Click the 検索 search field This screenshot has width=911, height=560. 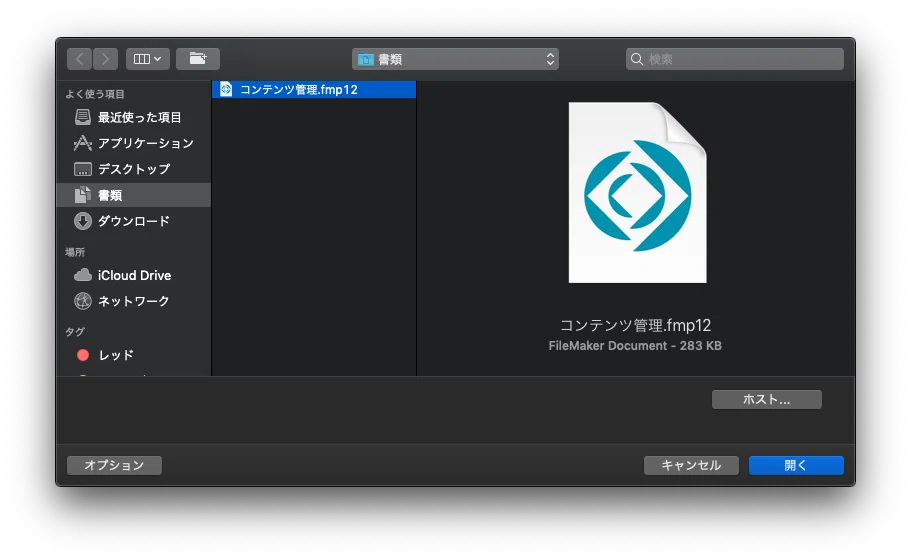click(734, 59)
